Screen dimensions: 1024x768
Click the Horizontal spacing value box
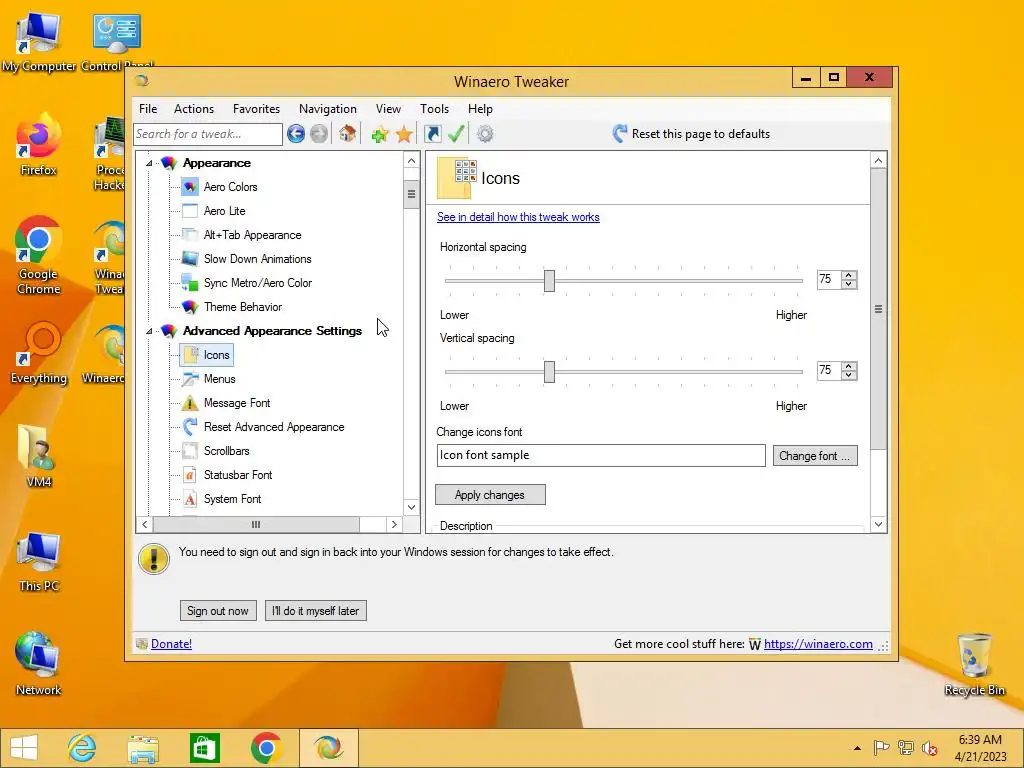click(x=829, y=280)
